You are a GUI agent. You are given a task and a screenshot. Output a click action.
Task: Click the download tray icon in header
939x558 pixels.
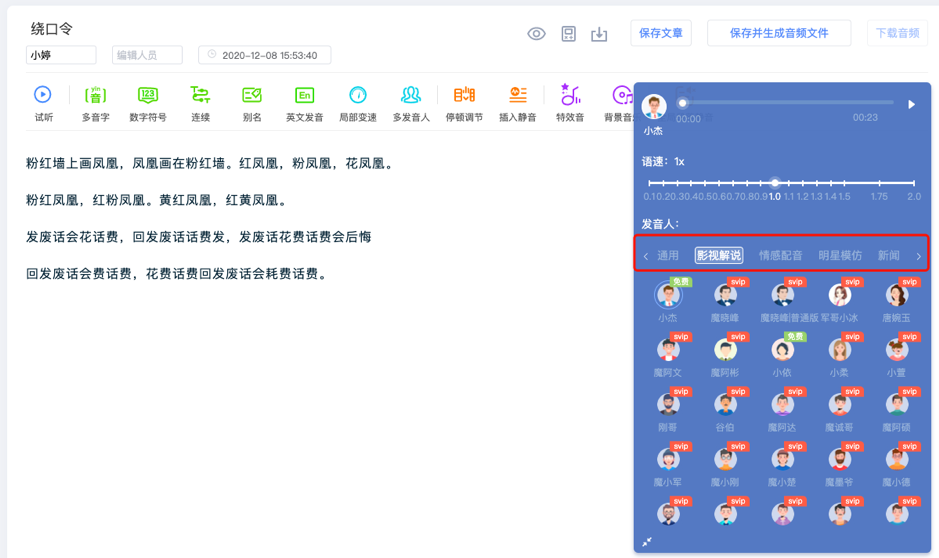point(599,34)
